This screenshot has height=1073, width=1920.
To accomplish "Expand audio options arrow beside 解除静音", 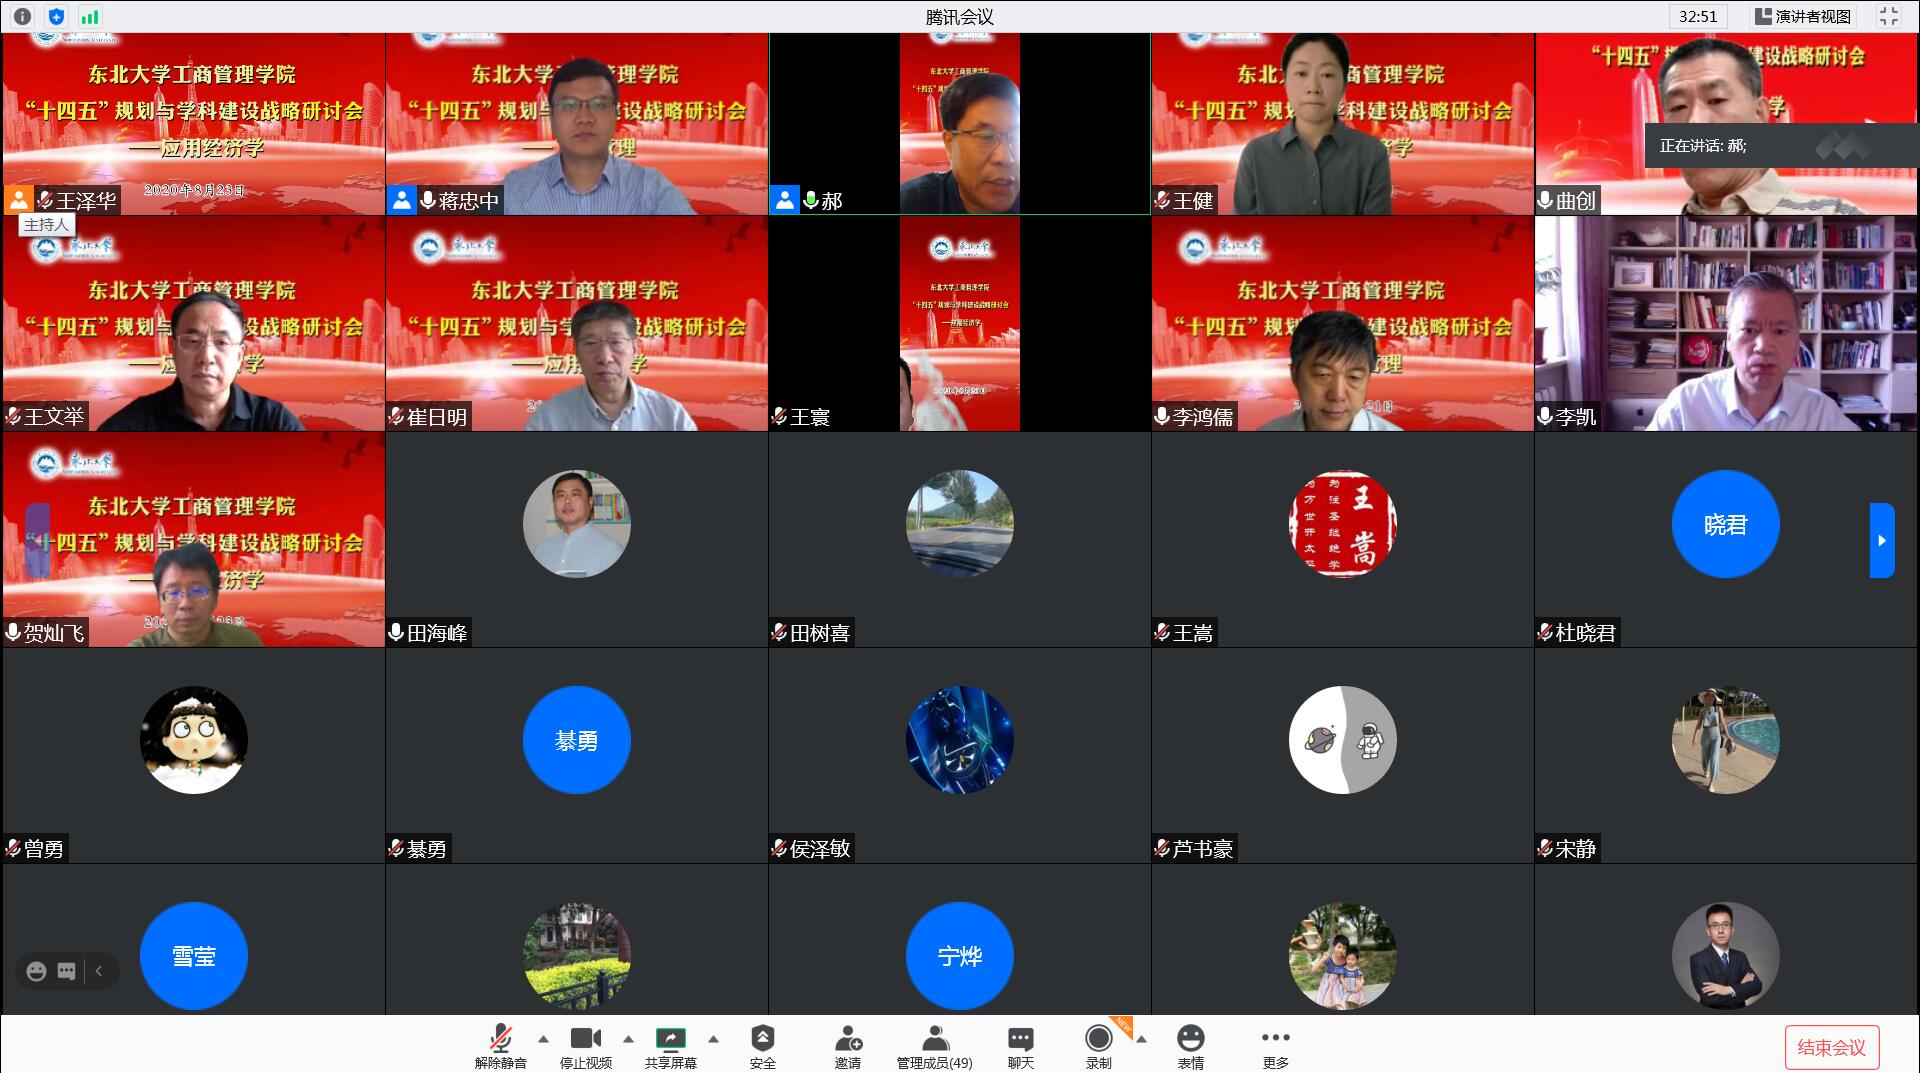I will 543,1039.
